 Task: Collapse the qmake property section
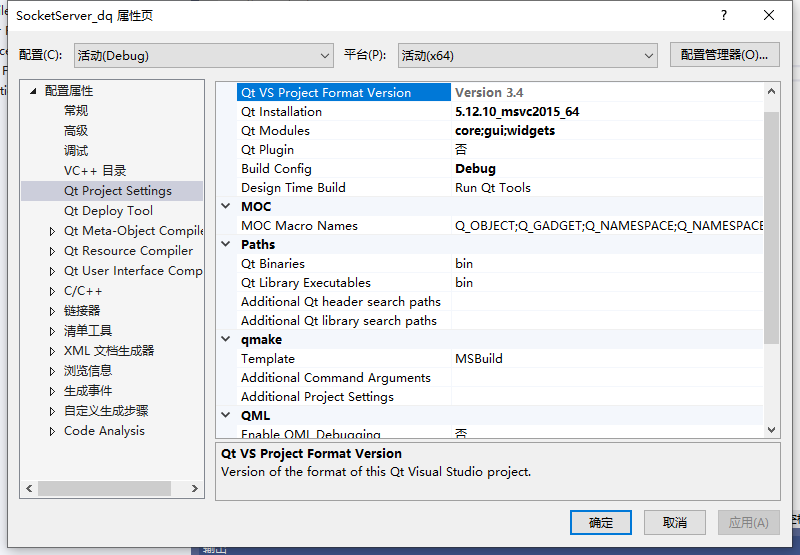[x=226, y=339]
